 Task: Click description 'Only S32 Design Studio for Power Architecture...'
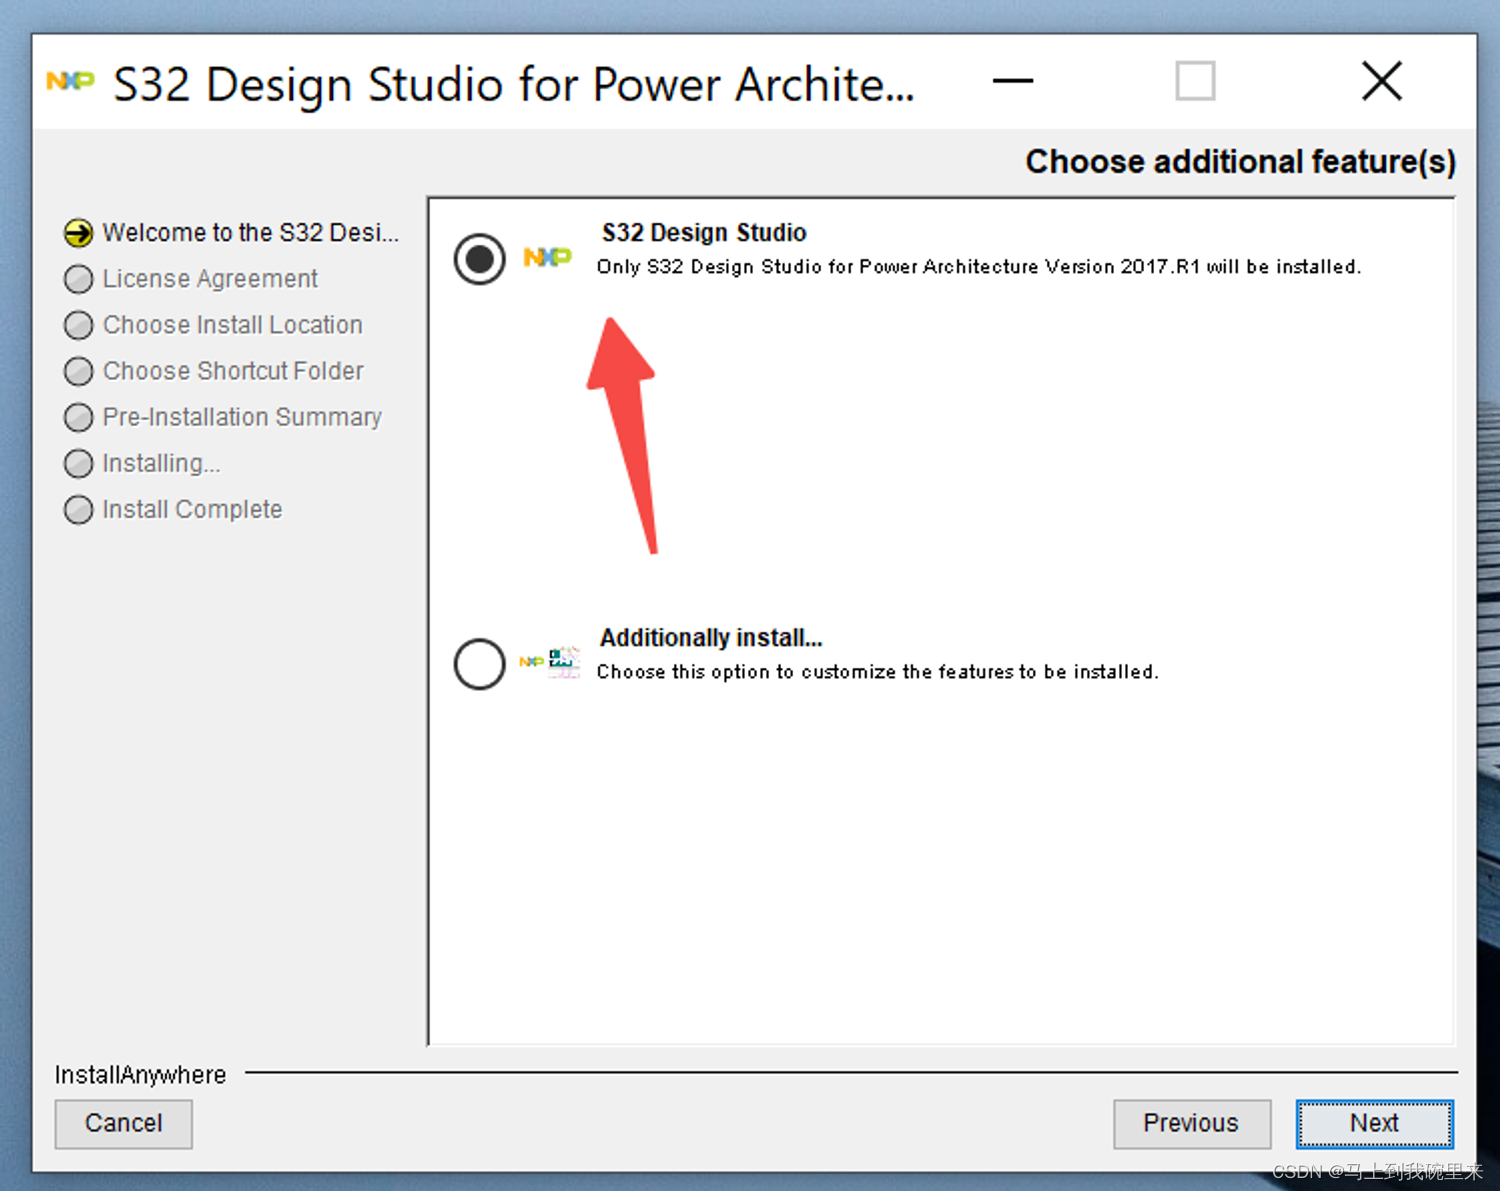tap(979, 267)
